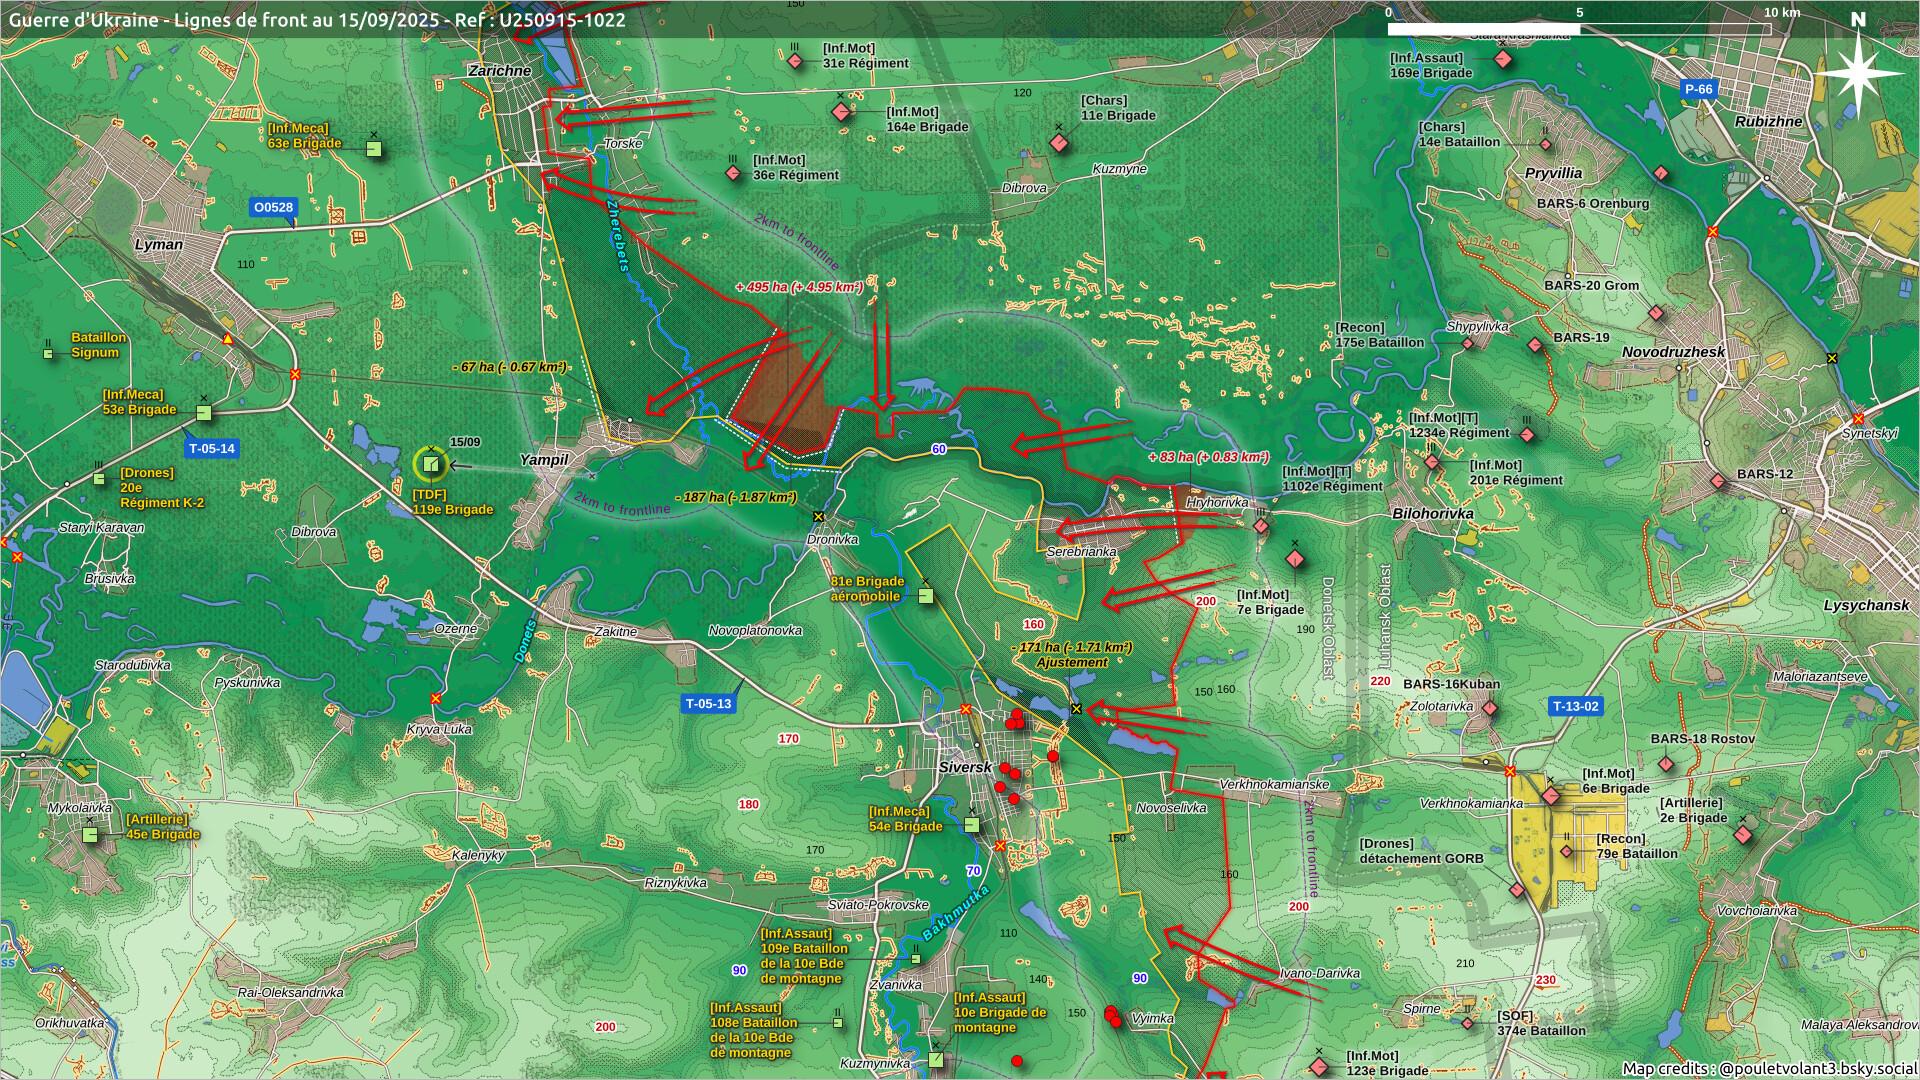Click the map credits text link

click(x=1768, y=1068)
